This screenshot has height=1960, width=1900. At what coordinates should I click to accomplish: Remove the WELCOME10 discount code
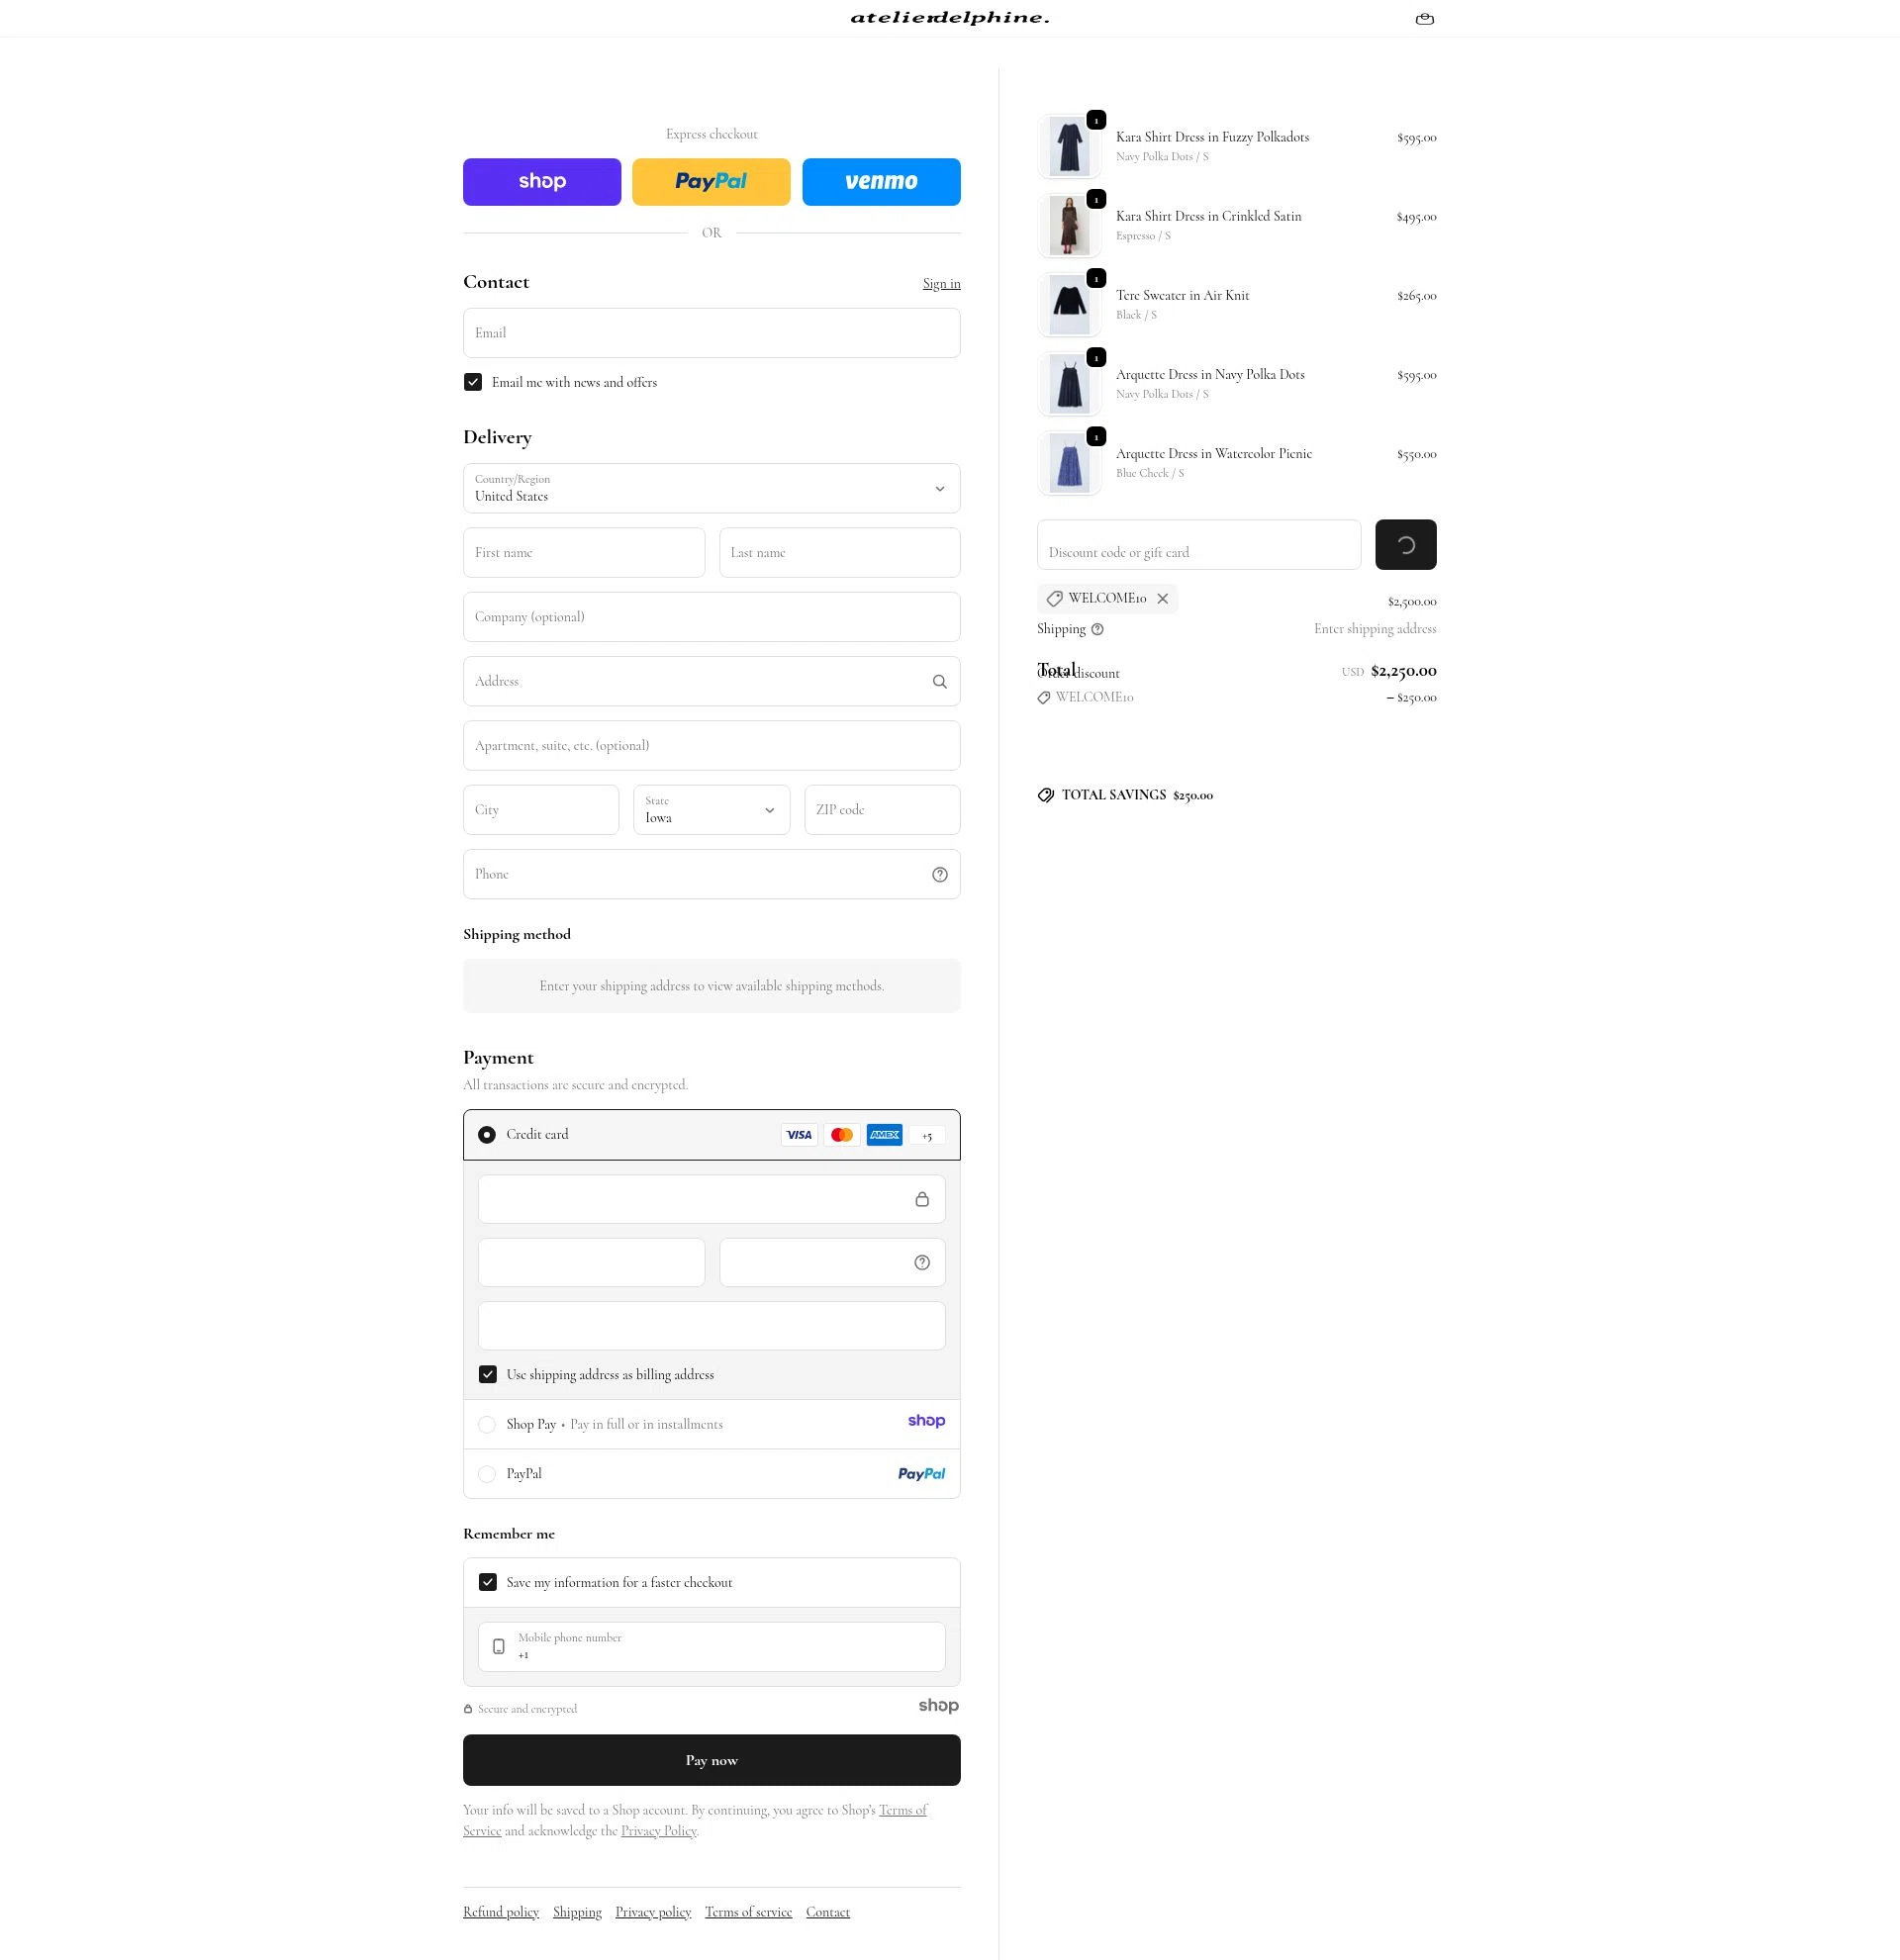pyautogui.click(x=1163, y=598)
